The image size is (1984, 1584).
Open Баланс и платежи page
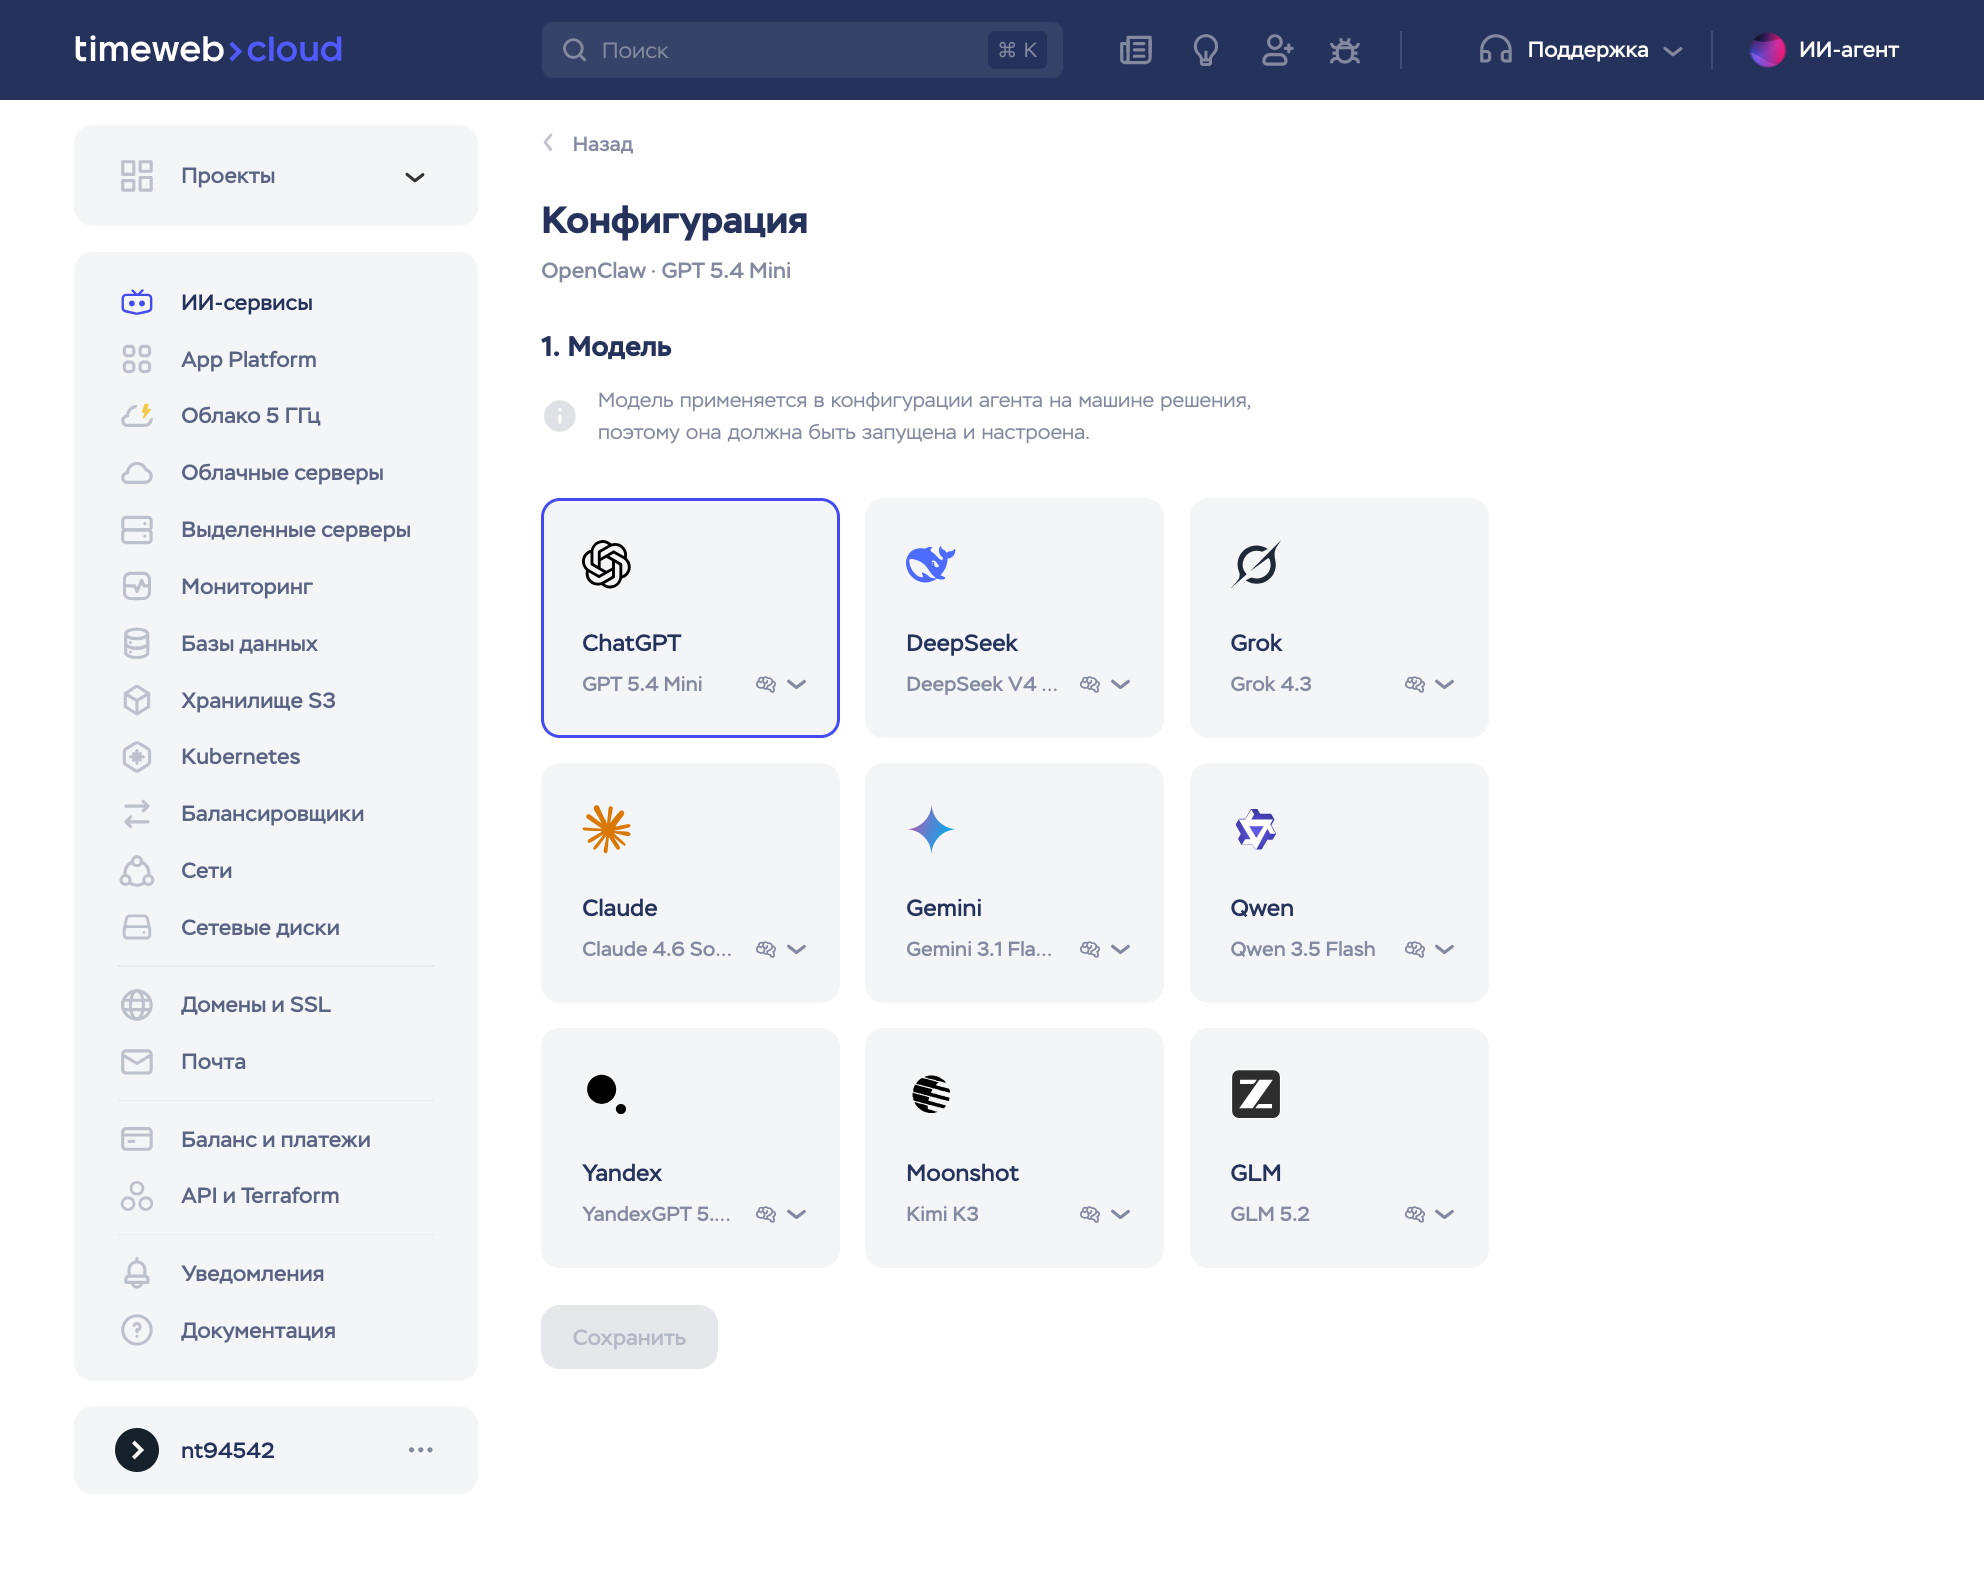click(x=276, y=1140)
